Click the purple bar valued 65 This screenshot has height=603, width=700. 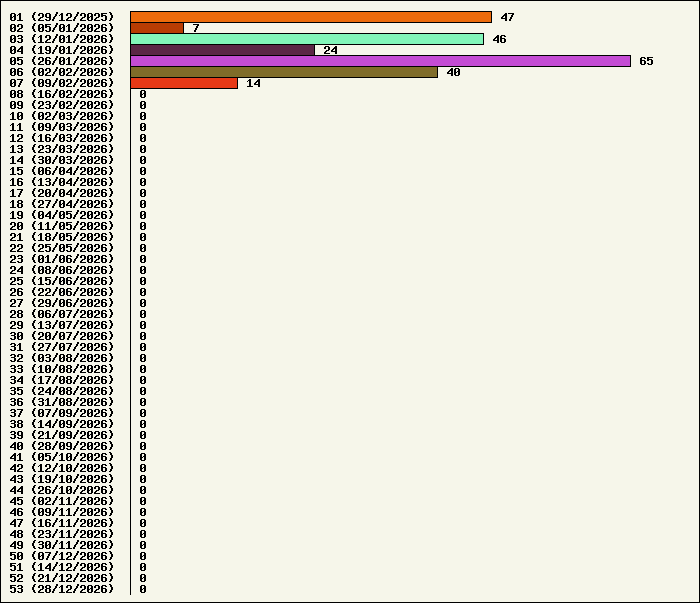tap(380, 61)
